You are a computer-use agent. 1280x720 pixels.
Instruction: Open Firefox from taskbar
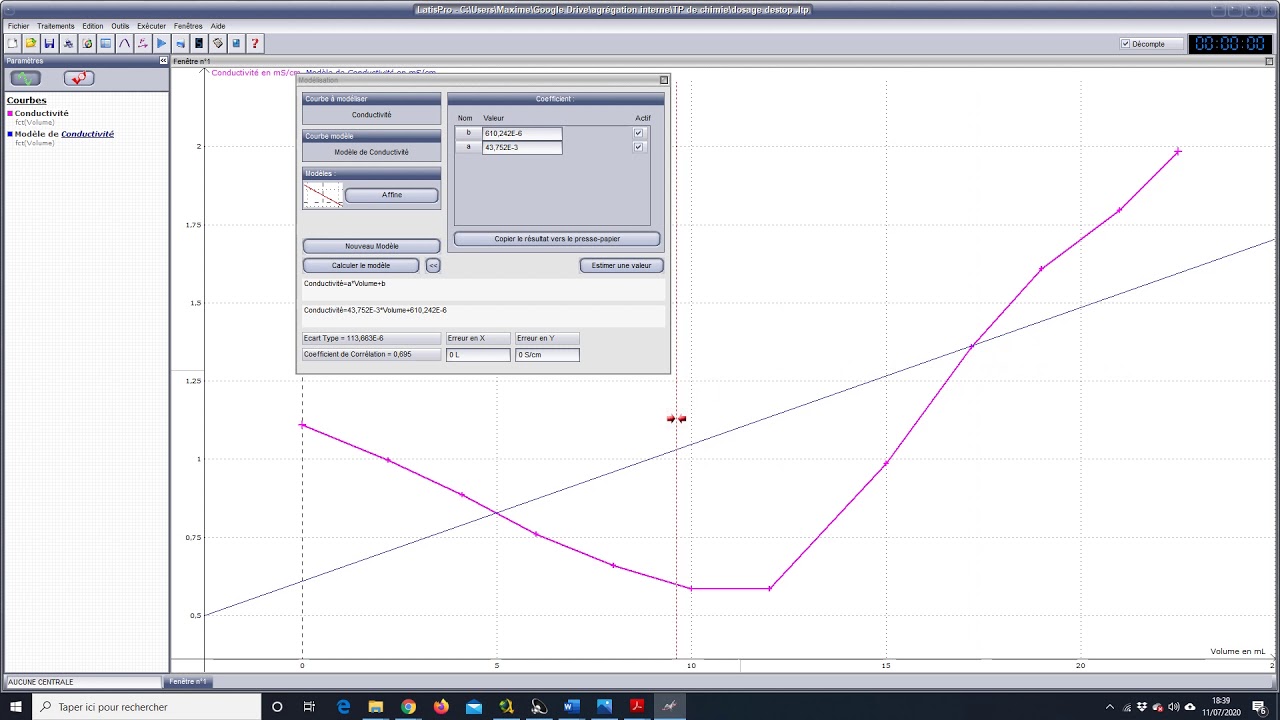441,707
